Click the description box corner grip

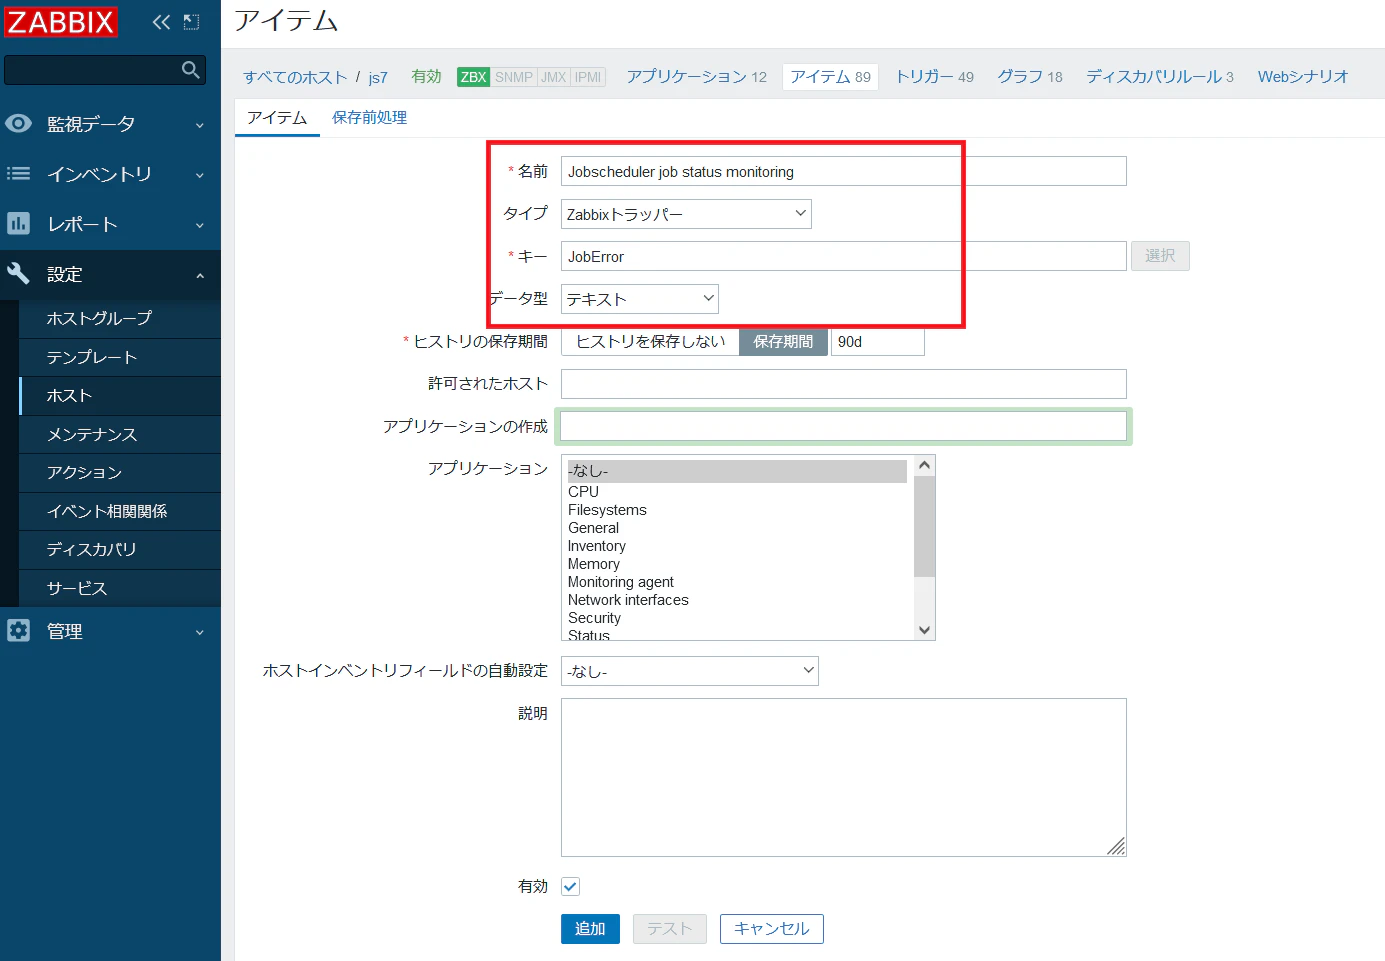[x=1117, y=847]
